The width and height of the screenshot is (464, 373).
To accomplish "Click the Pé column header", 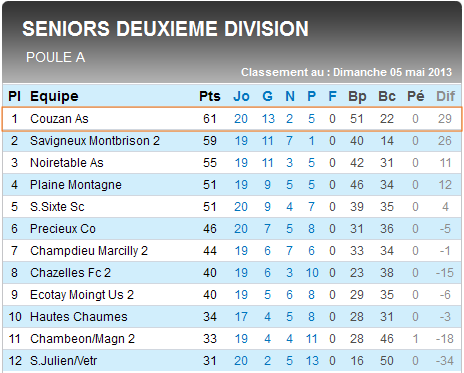I will click(x=416, y=96).
